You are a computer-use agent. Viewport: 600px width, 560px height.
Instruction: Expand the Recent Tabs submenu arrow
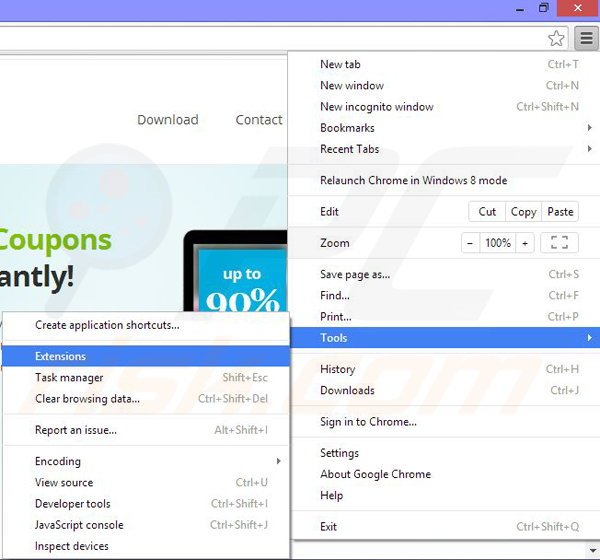tap(590, 149)
